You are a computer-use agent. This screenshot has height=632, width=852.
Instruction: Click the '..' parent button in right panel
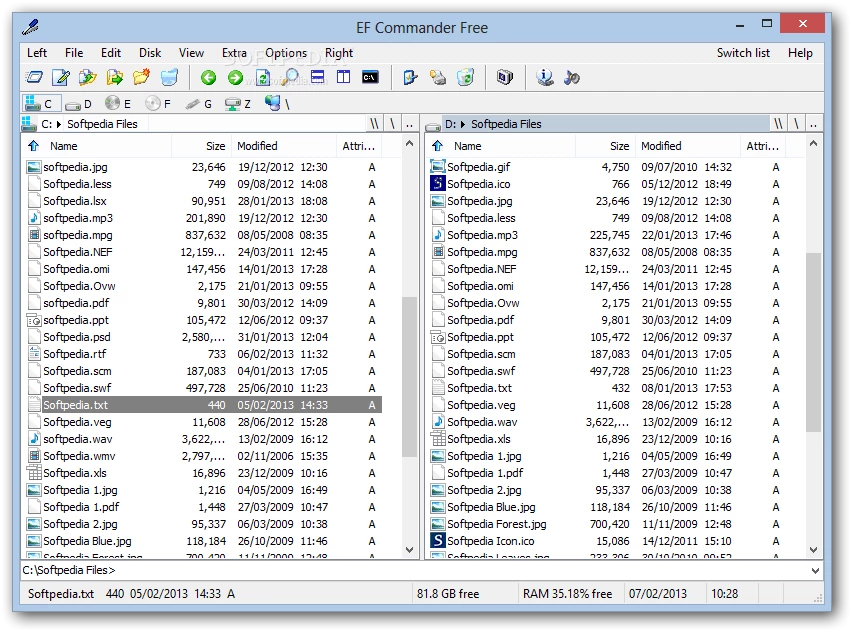click(814, 124)
